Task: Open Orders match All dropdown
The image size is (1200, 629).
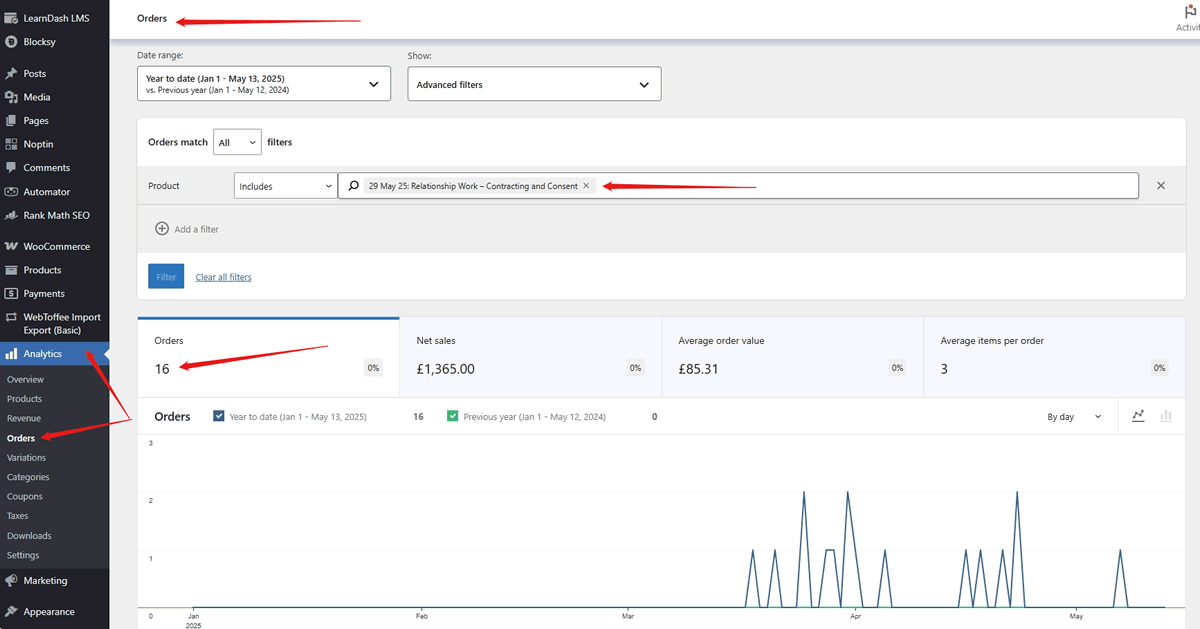Action: tap(237, 142)
